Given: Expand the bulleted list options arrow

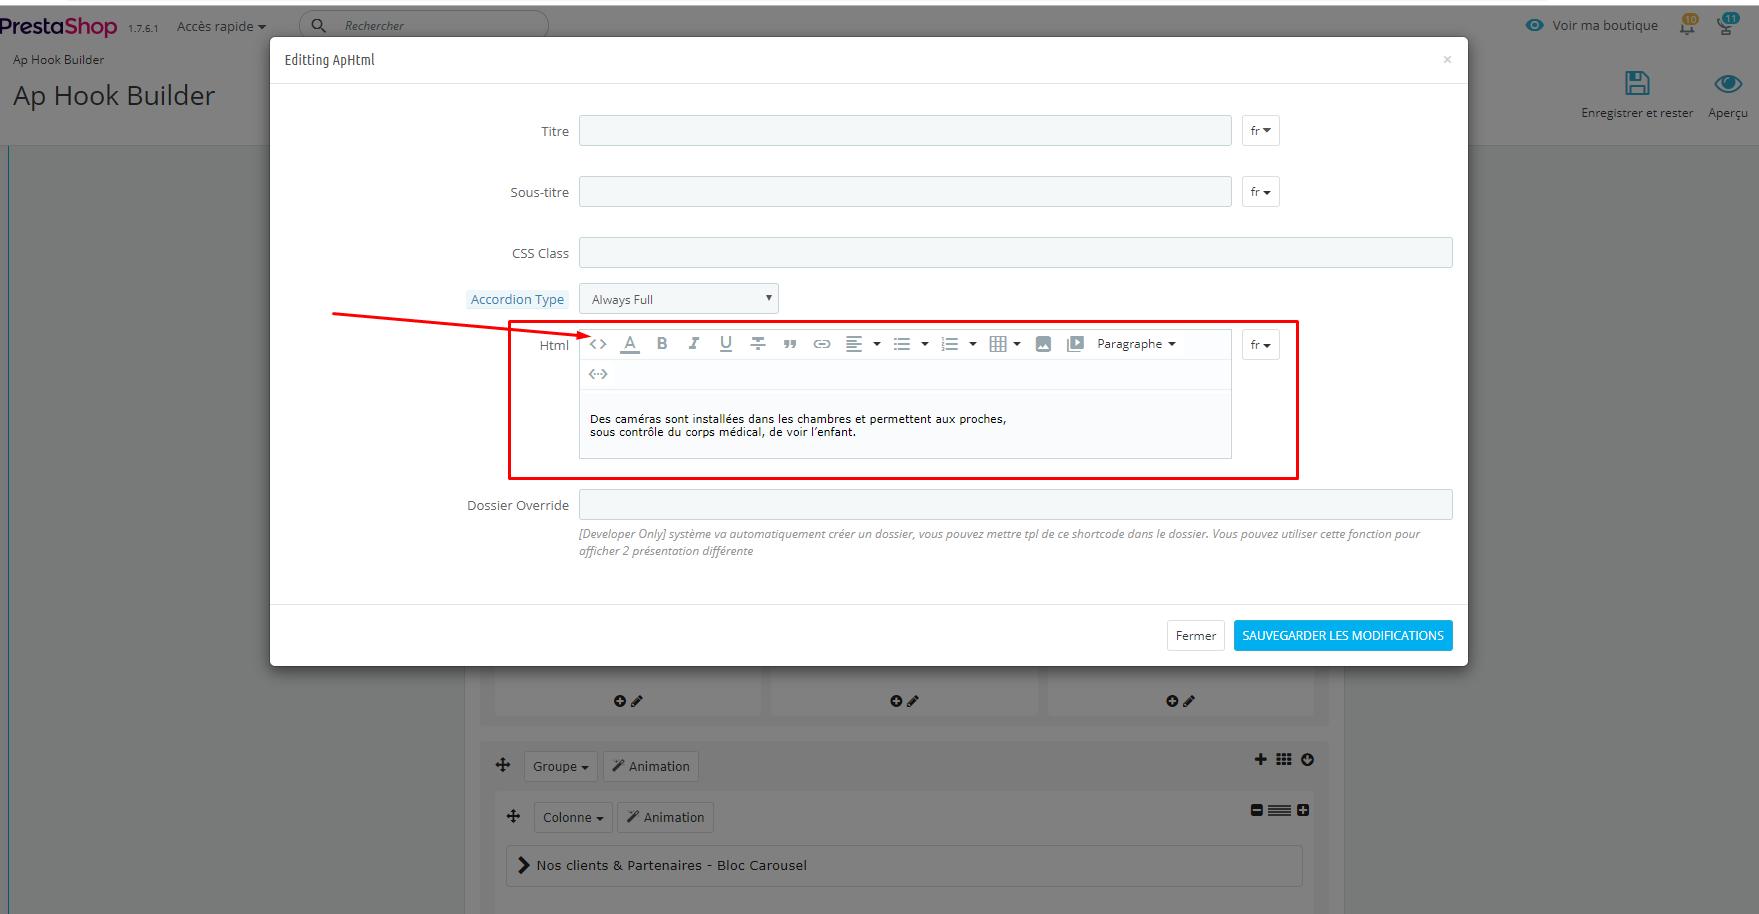Looking at the screenshot, I should pyautogui.click(x=924, y=343).
